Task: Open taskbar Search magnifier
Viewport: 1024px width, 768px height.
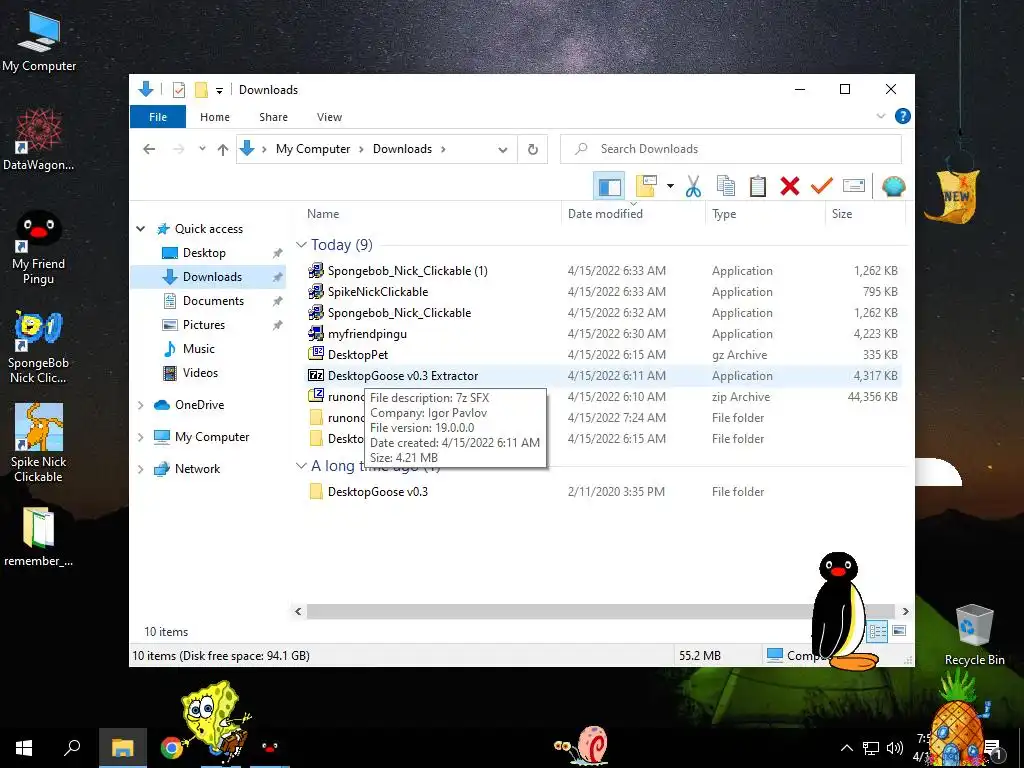Action: click(72, 748)
